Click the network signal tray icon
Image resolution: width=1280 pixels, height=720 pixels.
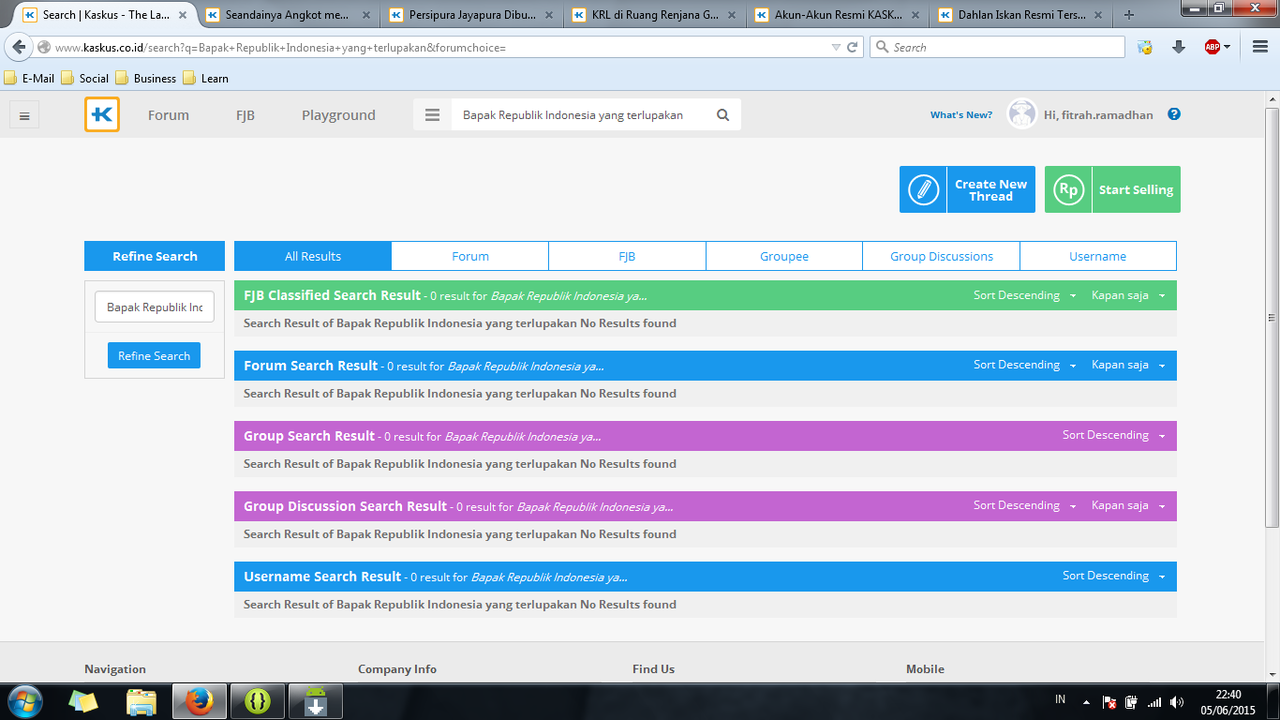click(x=1154, y=702)
